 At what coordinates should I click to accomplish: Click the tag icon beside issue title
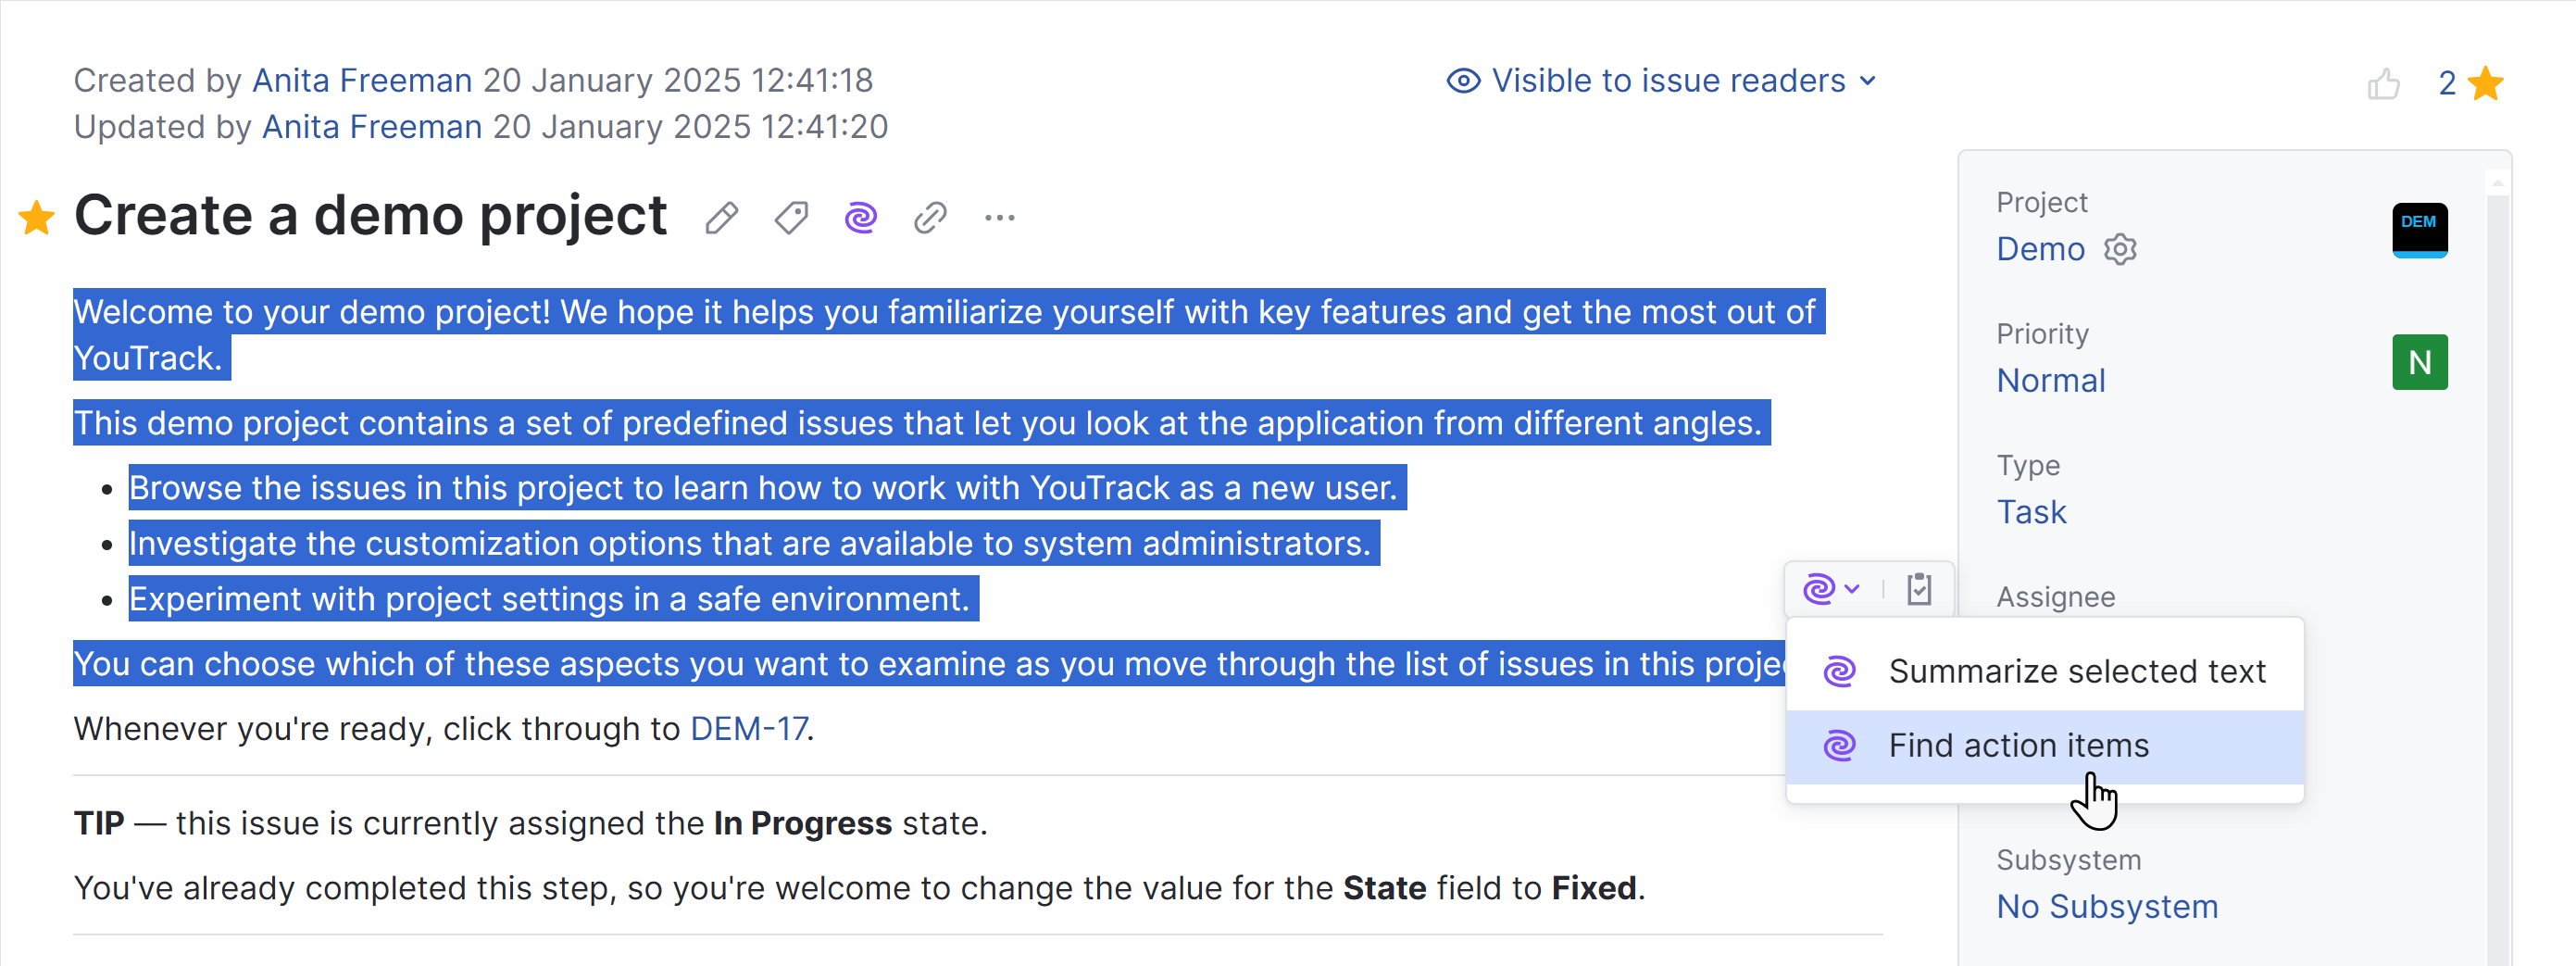791,218
